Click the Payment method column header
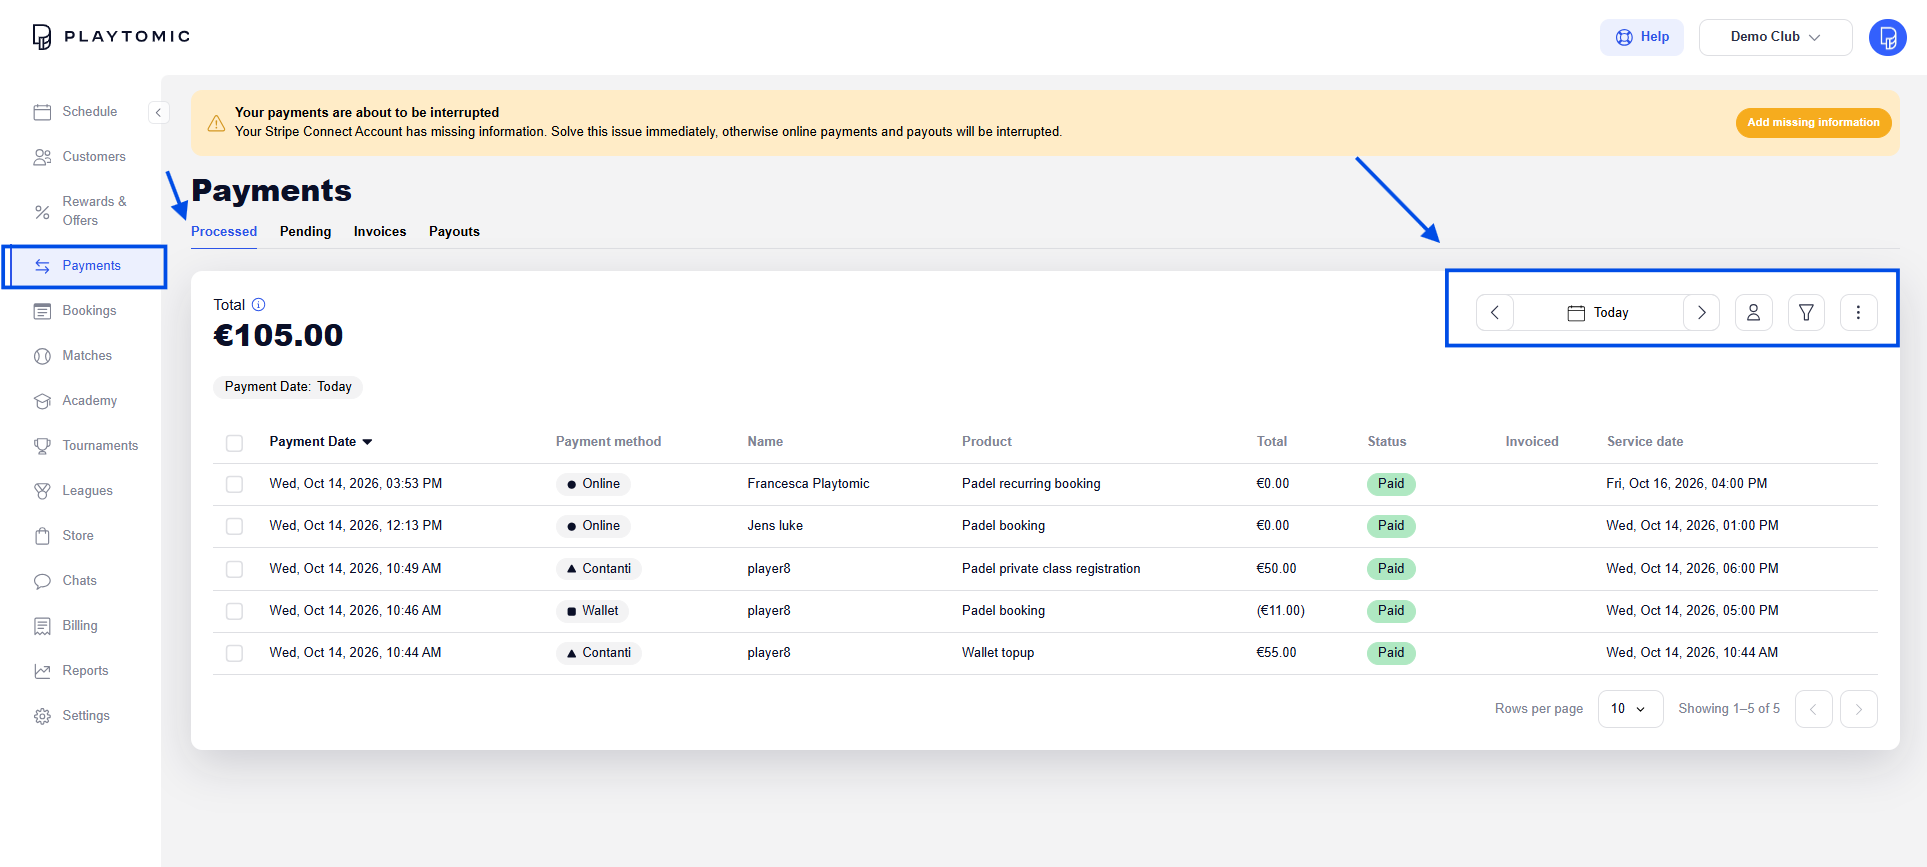Image resolution: width=1927 pixels, height=867 pixels. pos(608,442)
